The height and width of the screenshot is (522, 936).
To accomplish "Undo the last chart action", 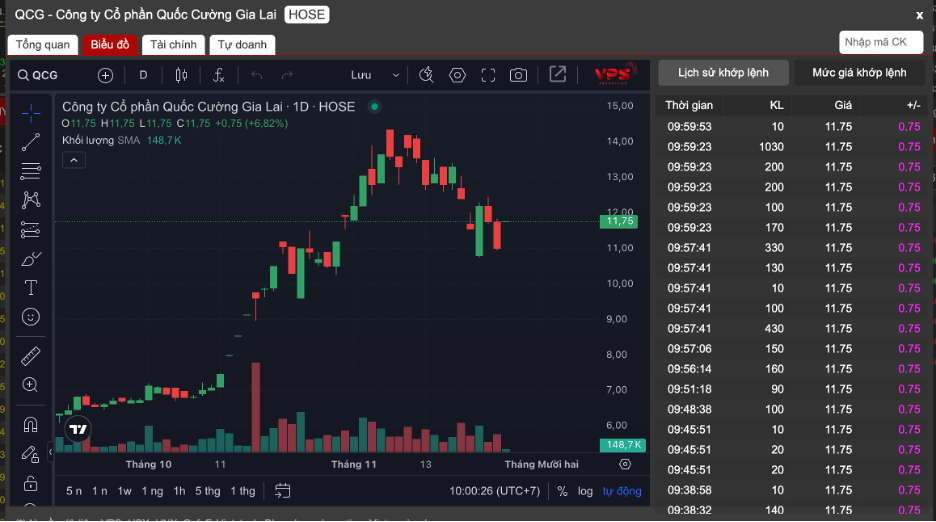I will click(x=257, y=75).
